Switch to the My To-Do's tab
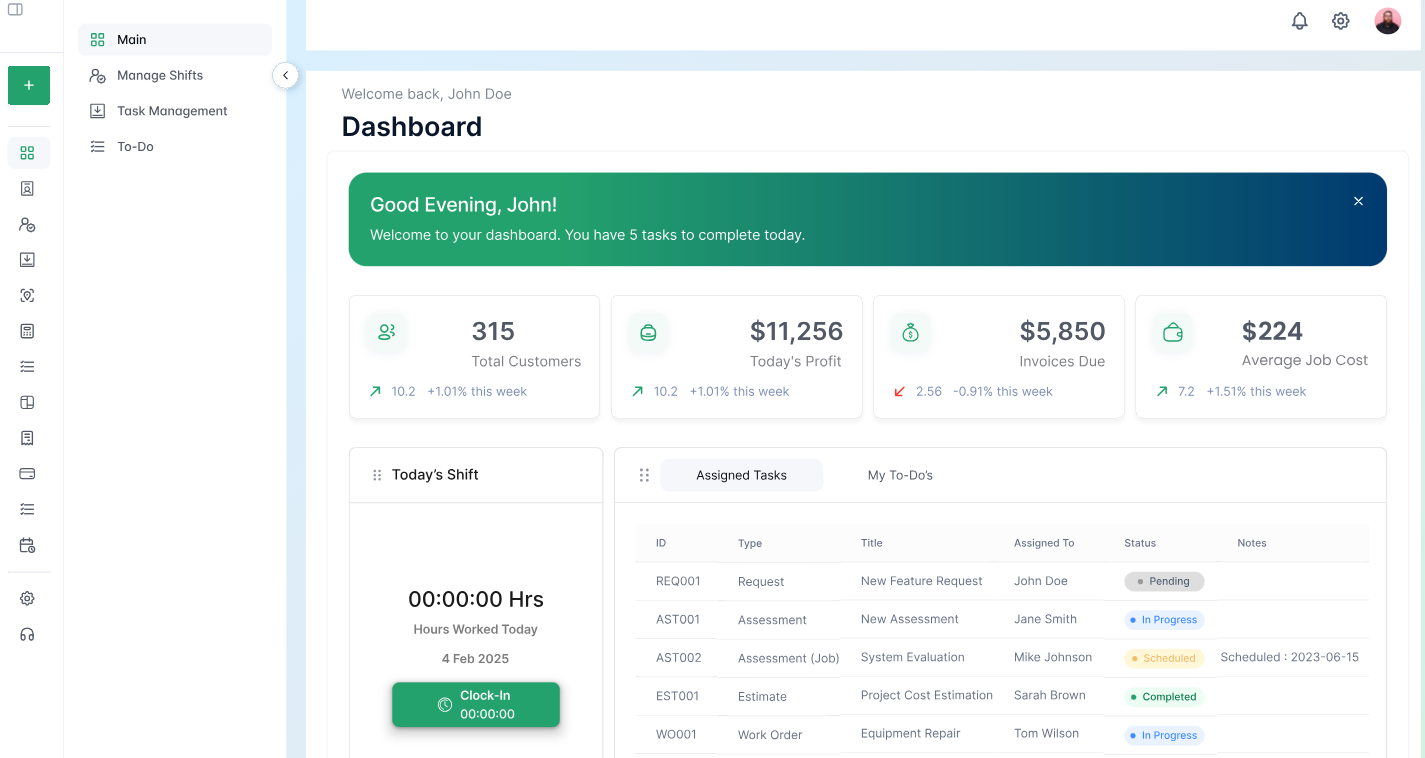 899,475
